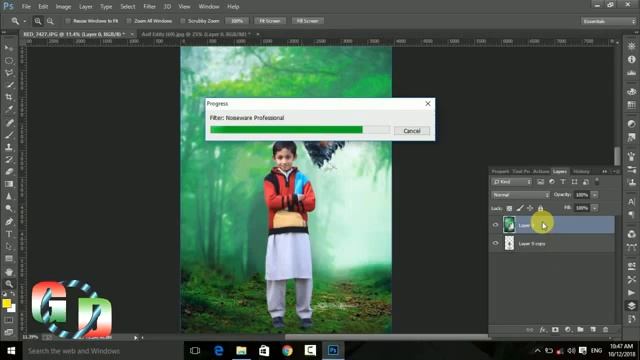Create a new group folder icon
The width and height of the screenshot is (640, 360).
[x=580, y=329]
